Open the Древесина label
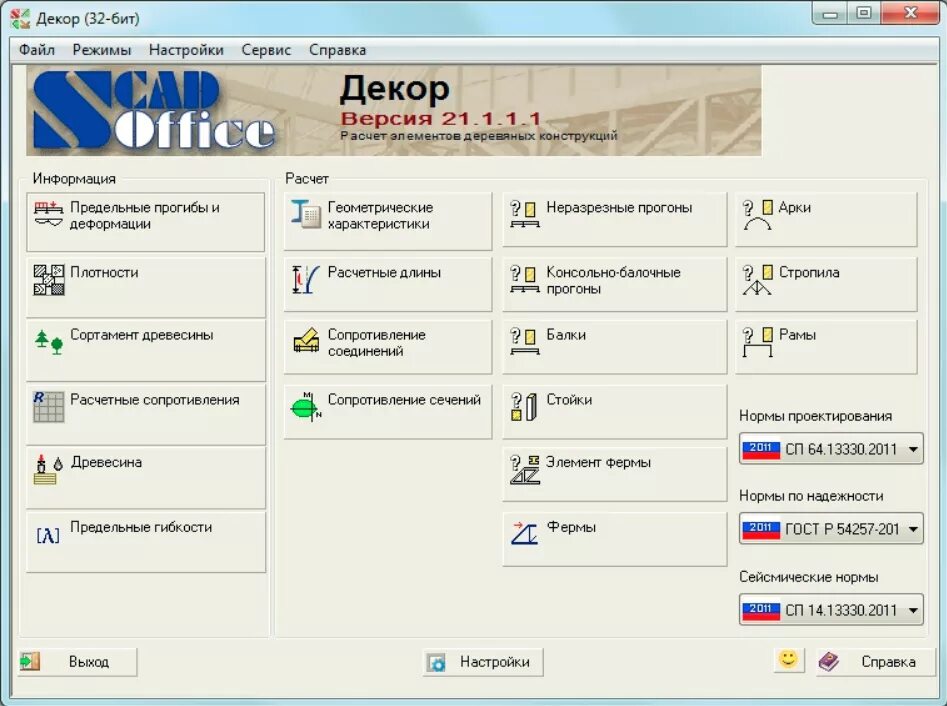947x706 pixels. [106, 462]
